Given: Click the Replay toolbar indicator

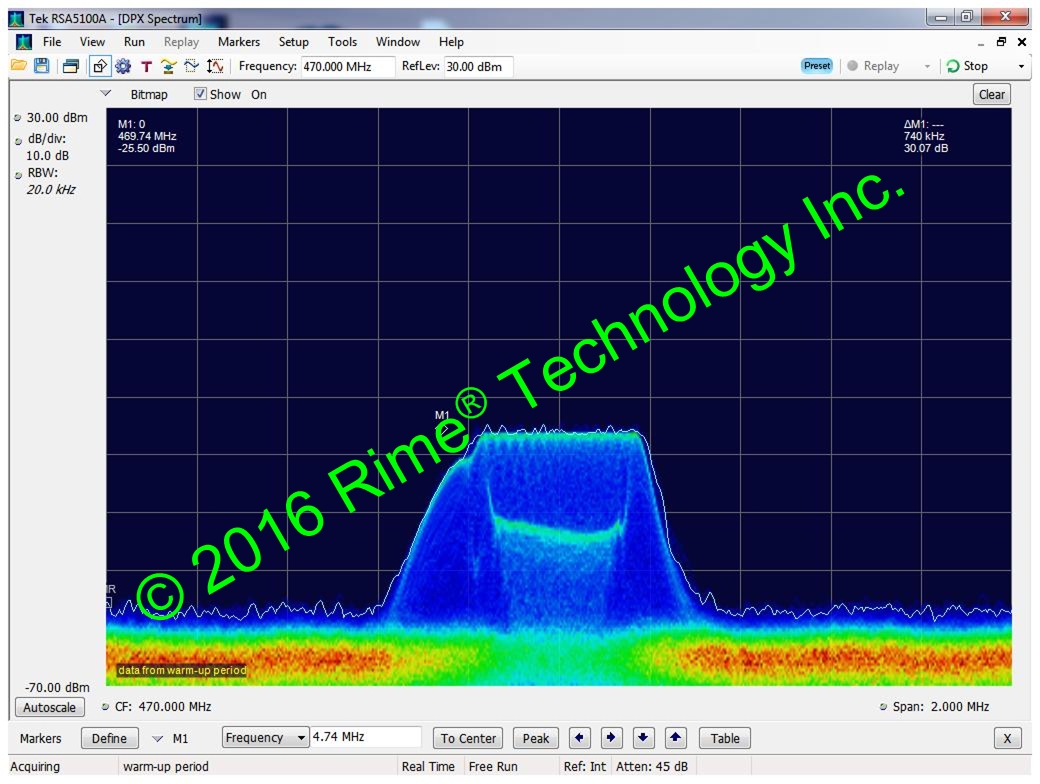Looking at the screenshot, I should coord(873,66).
